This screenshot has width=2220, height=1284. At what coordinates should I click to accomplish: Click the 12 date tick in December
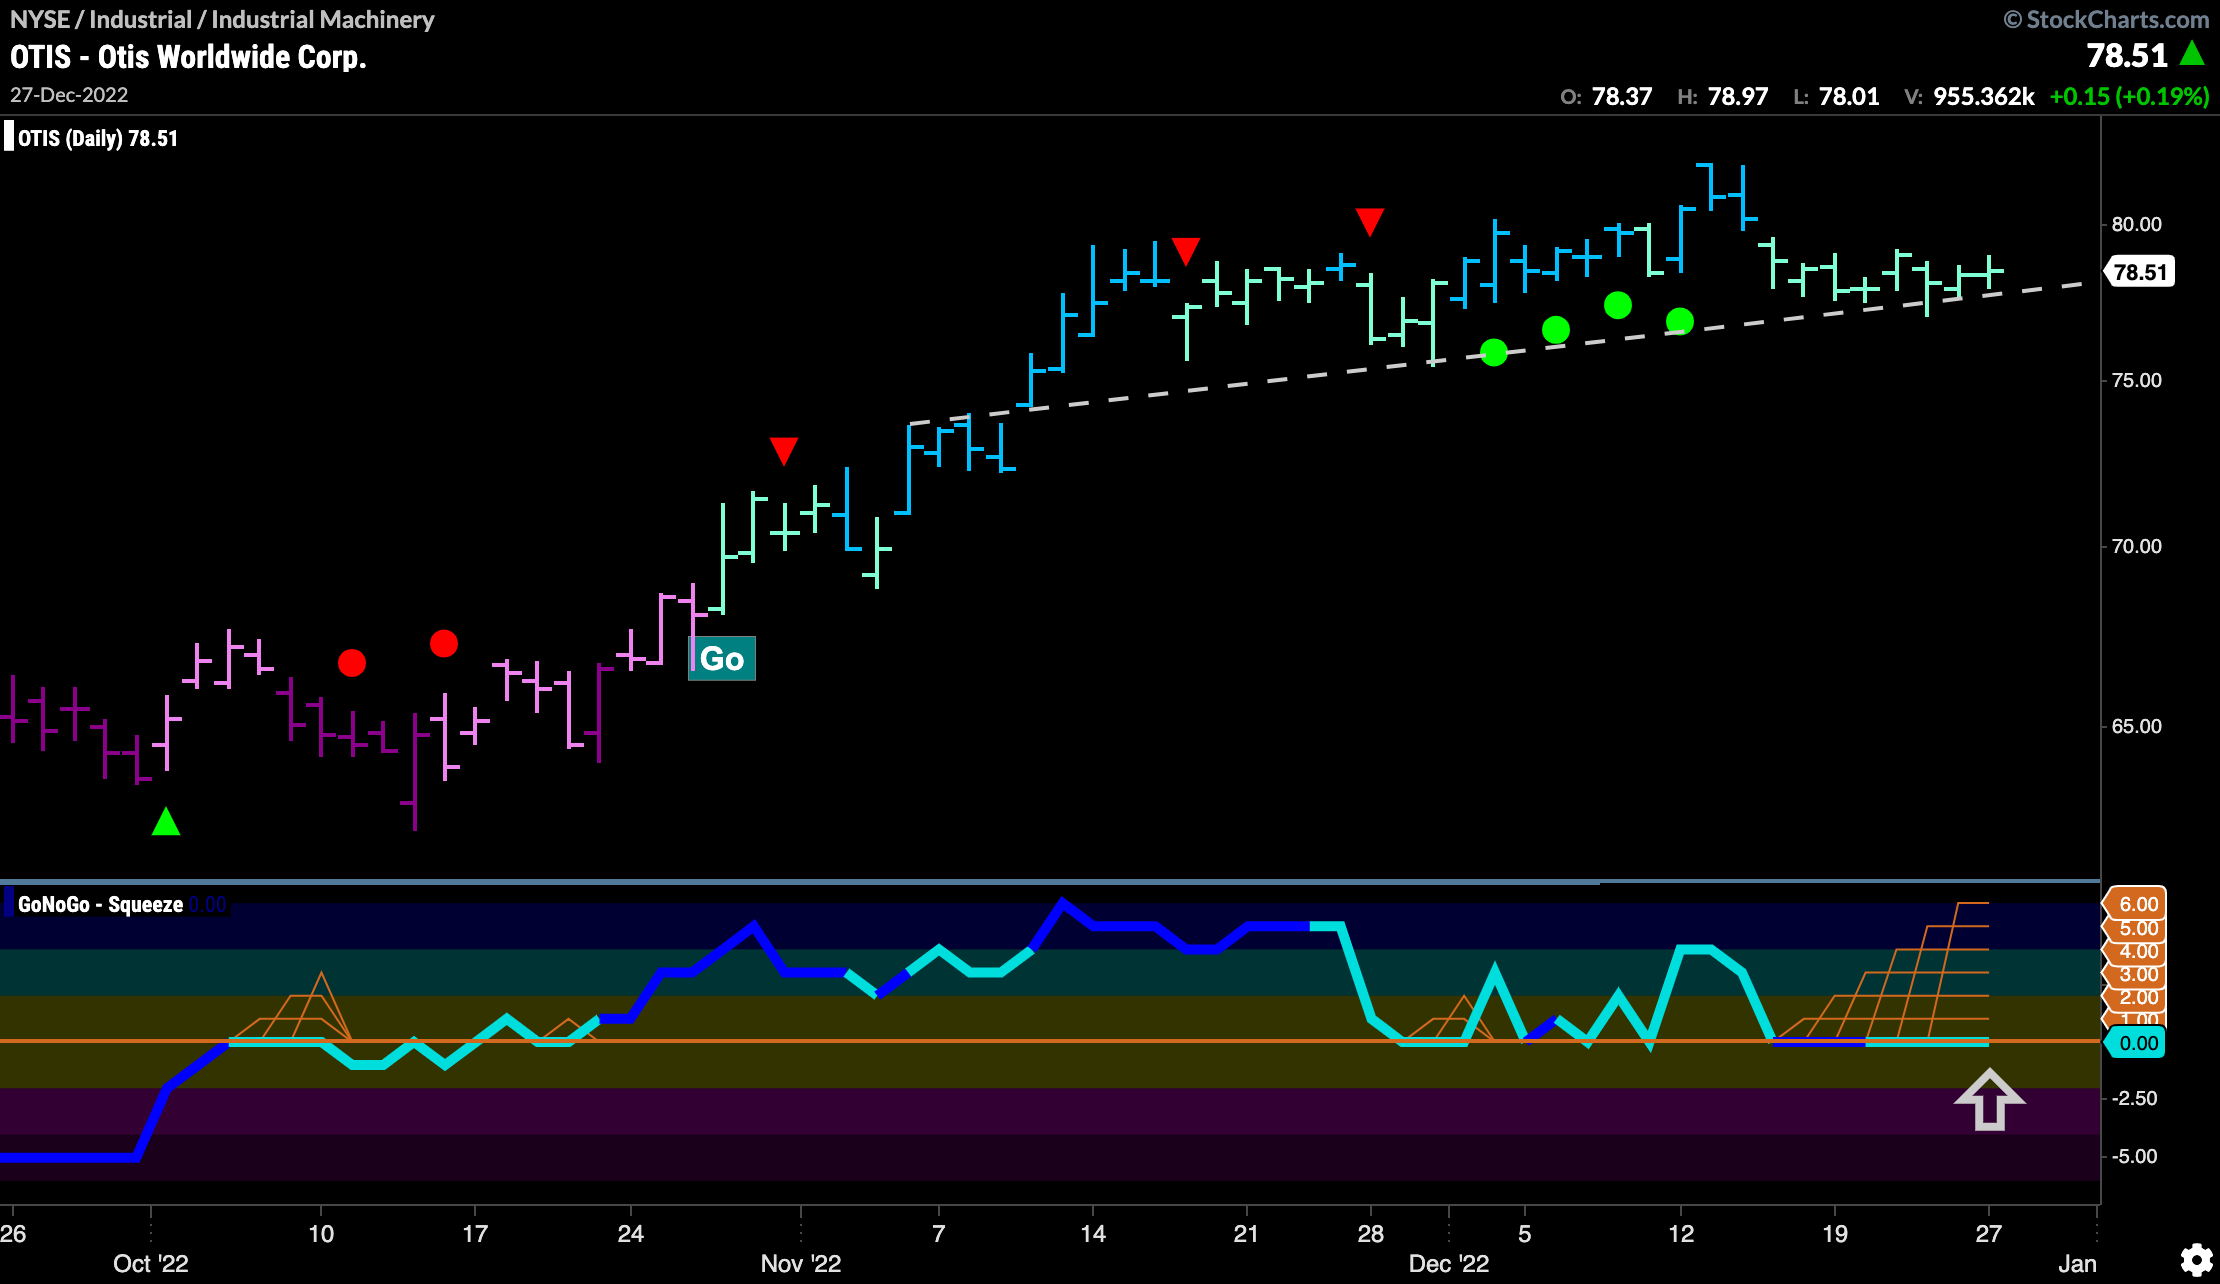point(1681,1234)
